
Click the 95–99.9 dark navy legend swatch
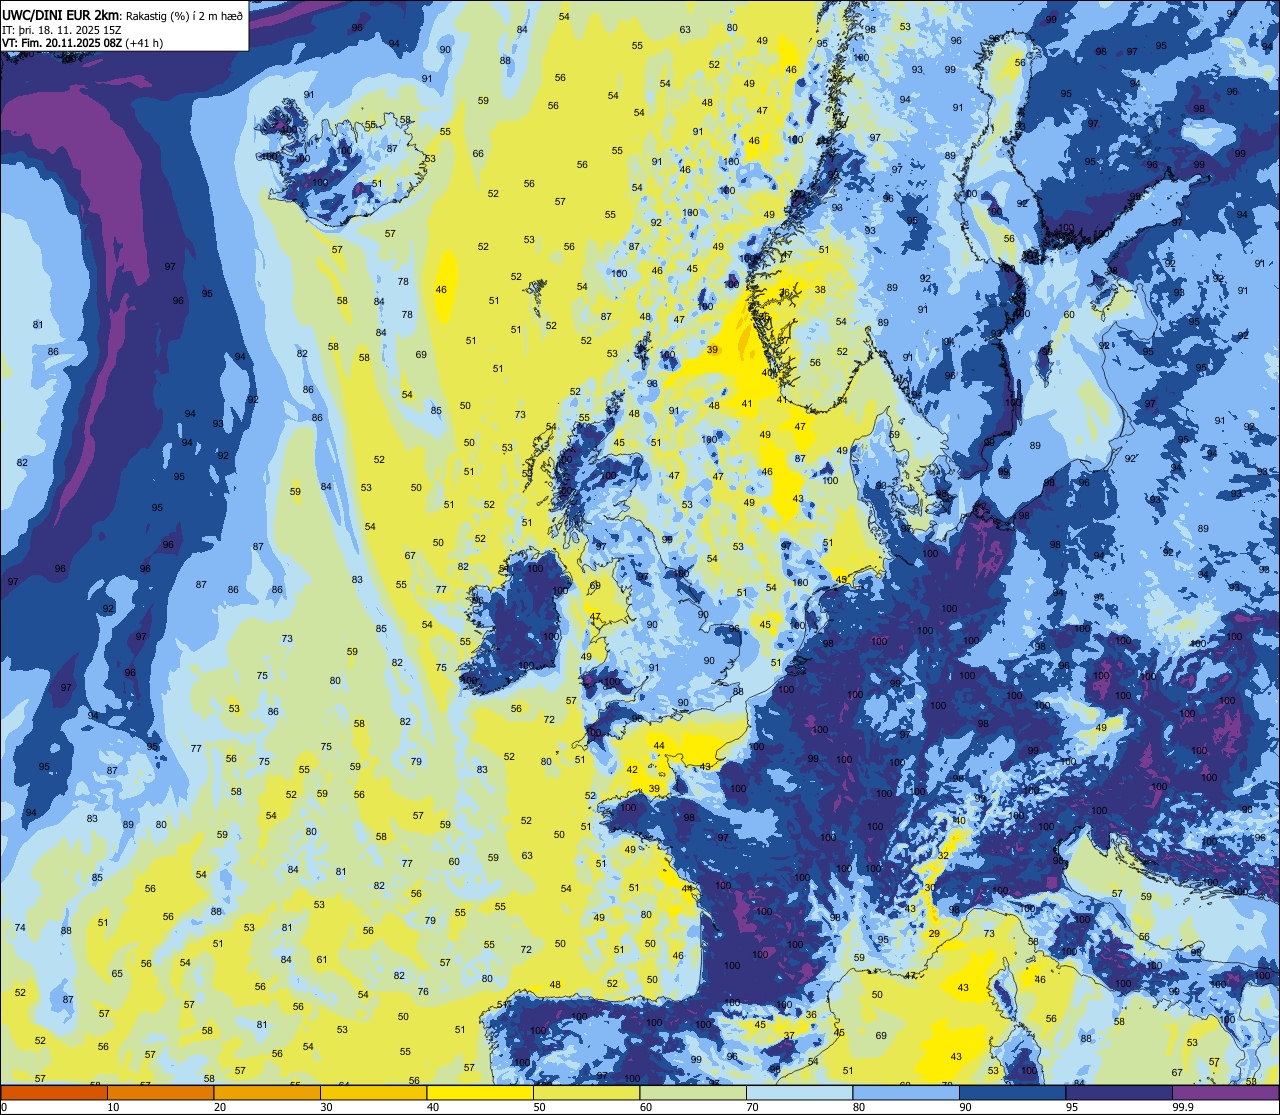coord(1119,1092)
